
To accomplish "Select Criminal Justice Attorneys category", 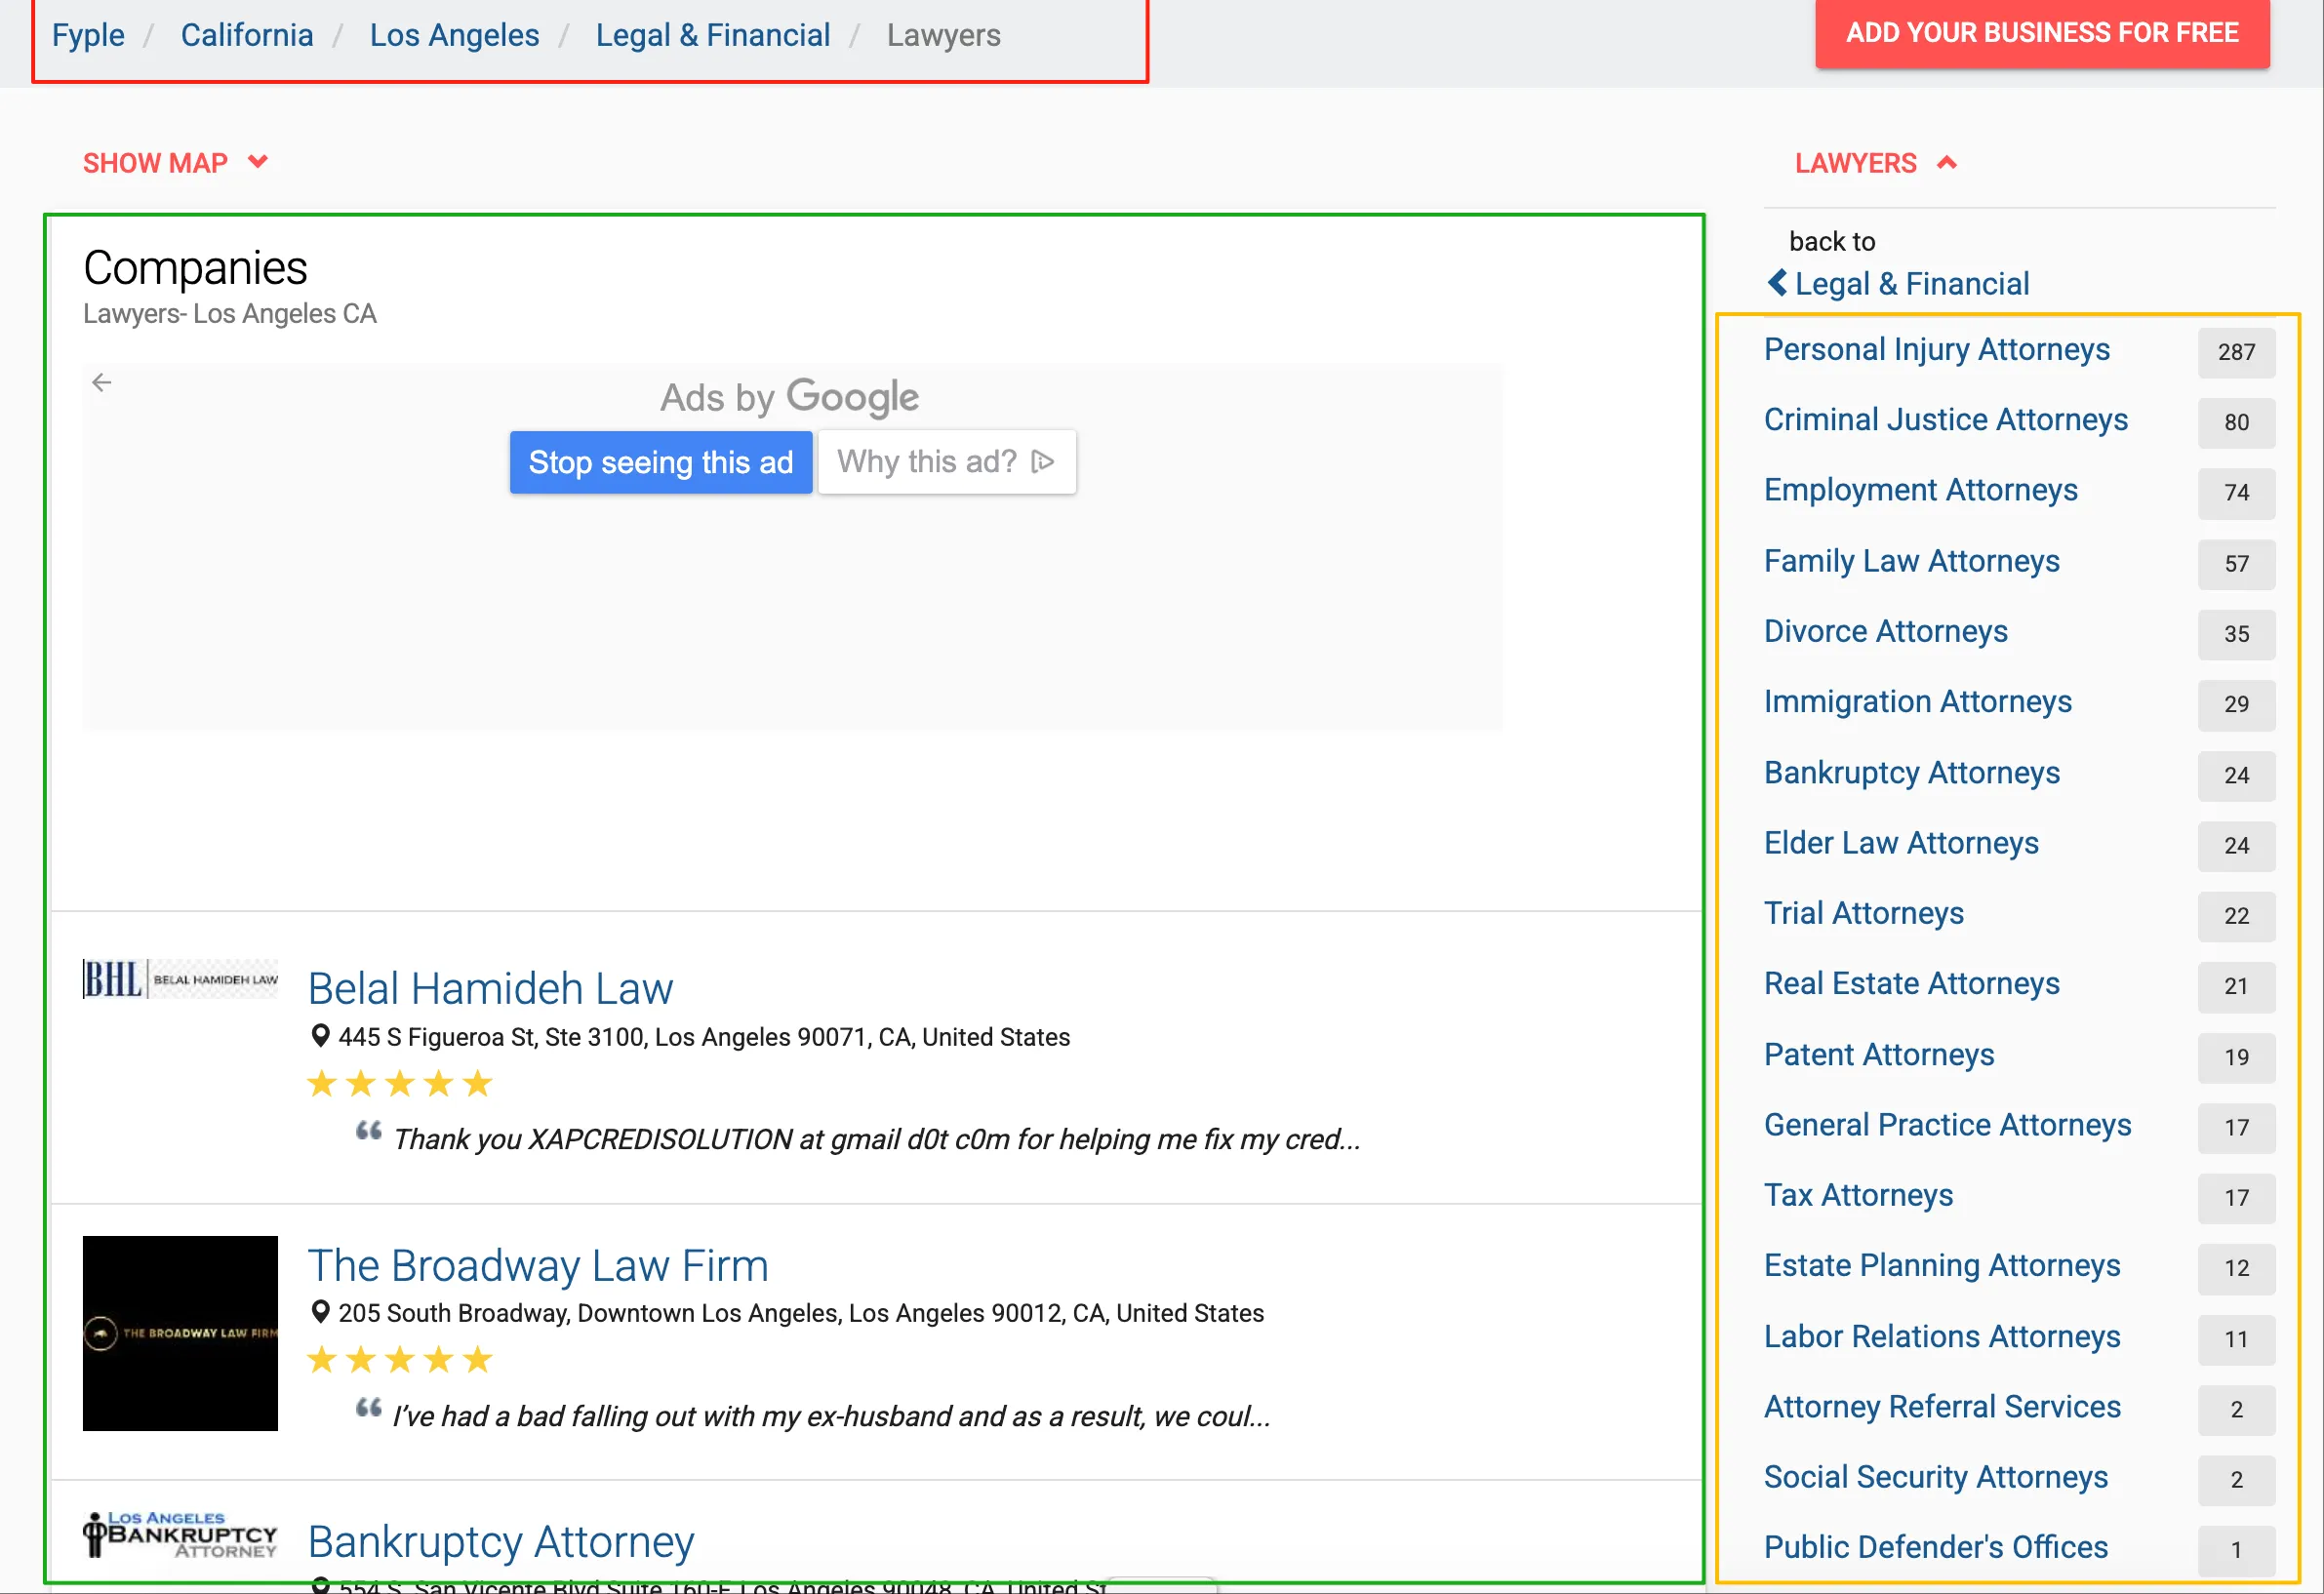I will click(x=1945, y=420).
